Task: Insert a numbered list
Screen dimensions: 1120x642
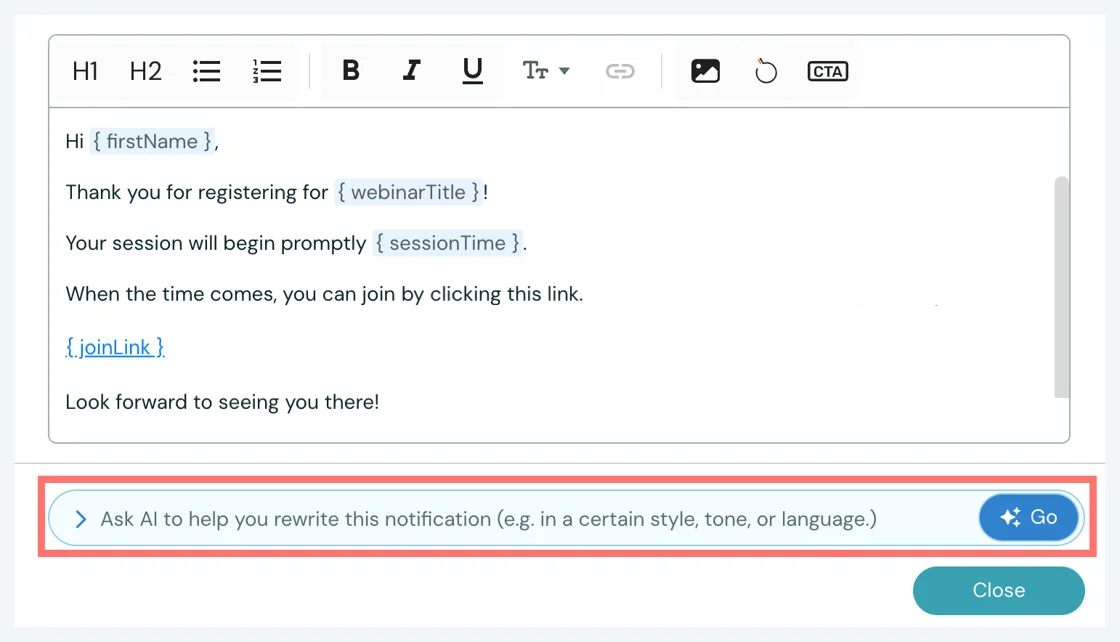Action: 267,71
